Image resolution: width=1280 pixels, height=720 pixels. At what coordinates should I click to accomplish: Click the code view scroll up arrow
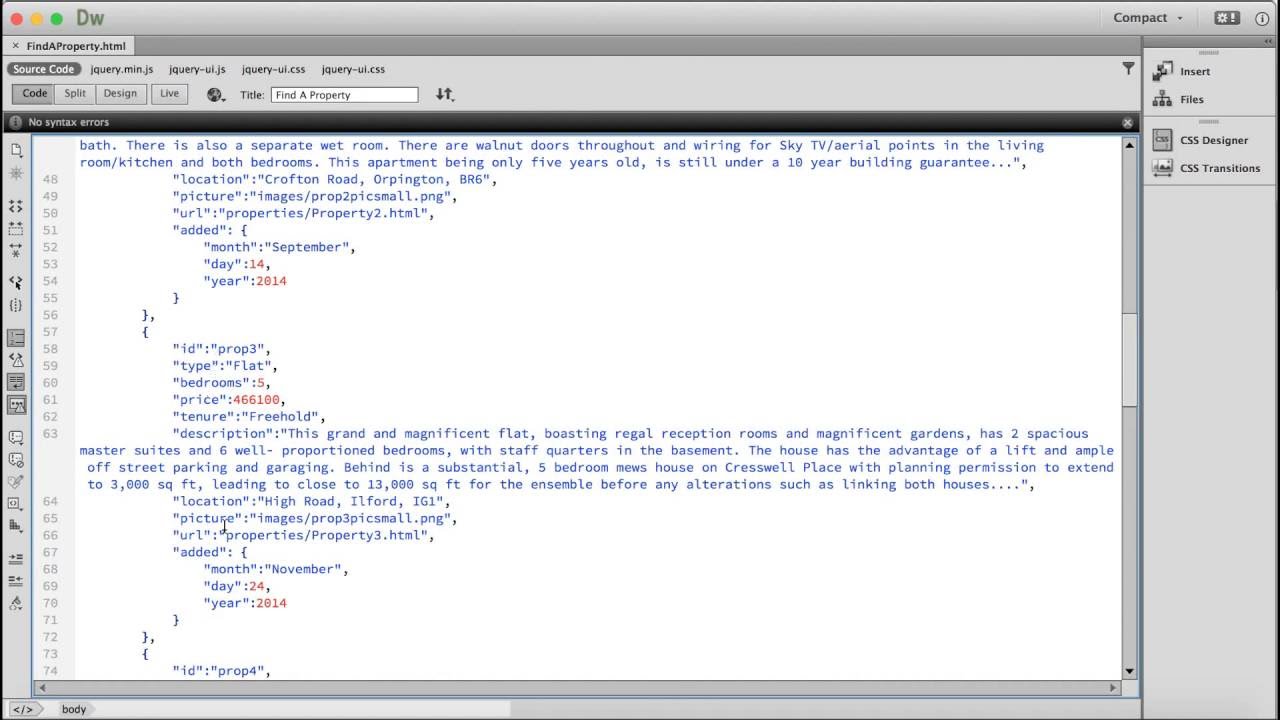pos(1130,146)
